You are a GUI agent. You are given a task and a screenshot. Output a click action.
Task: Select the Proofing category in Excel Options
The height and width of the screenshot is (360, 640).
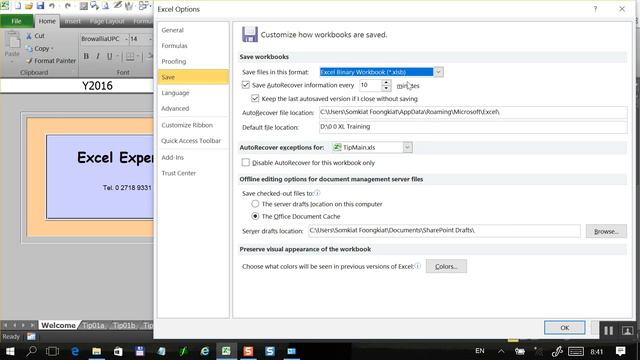(193, 61)
